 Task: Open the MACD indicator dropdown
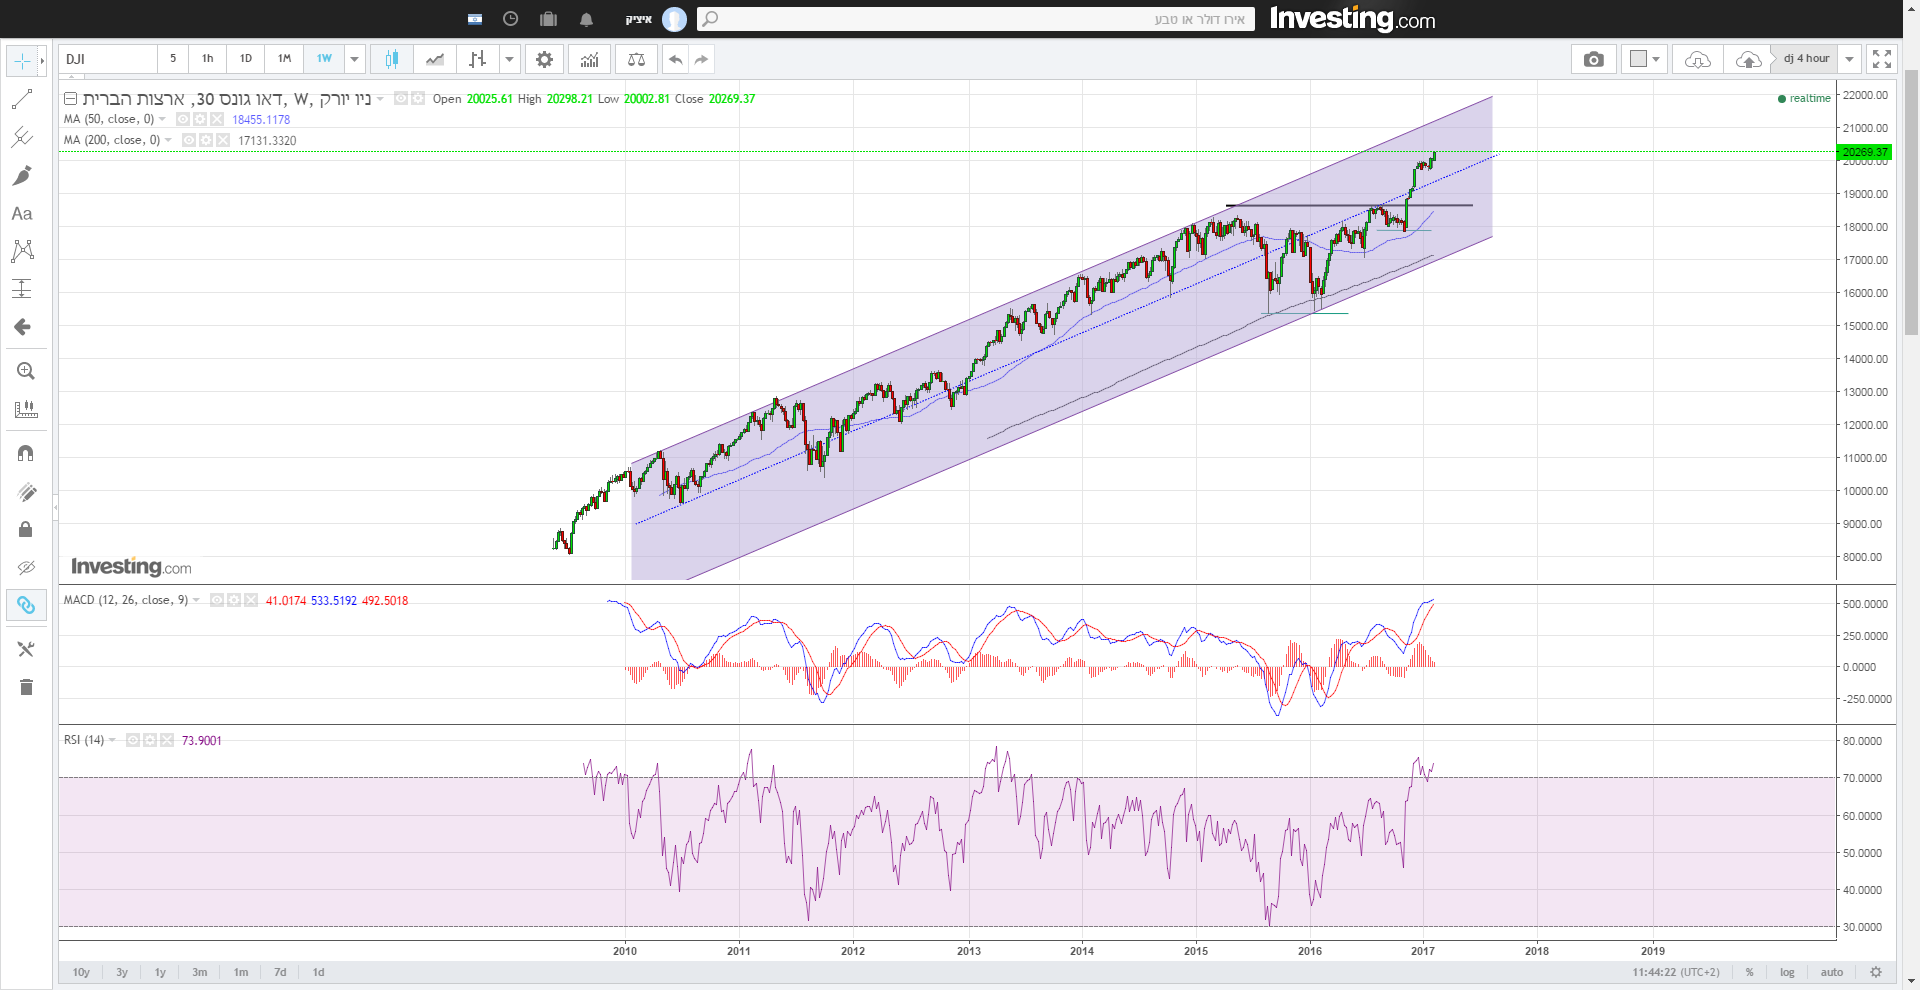point(196,600)
